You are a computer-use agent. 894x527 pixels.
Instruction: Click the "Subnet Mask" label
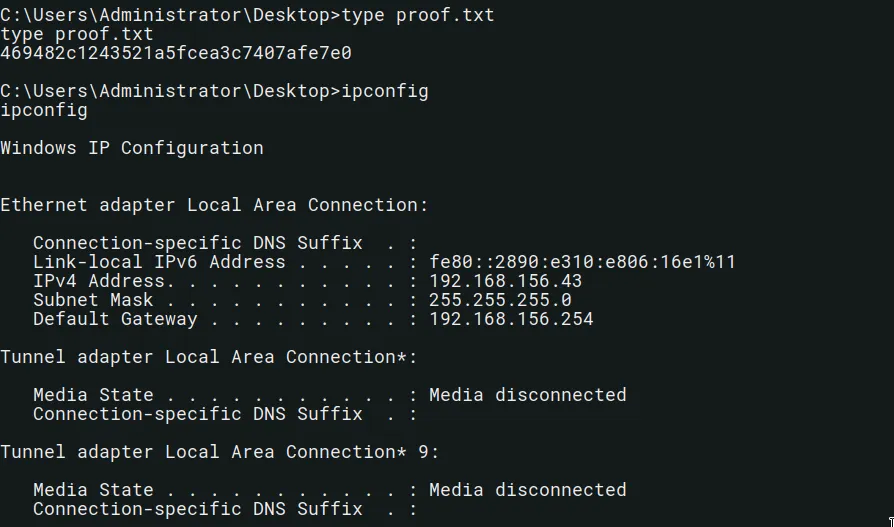[x=93, y=300]
